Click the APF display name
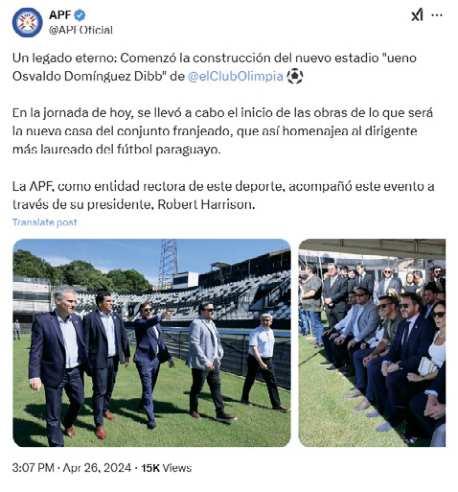 (60, 15)
